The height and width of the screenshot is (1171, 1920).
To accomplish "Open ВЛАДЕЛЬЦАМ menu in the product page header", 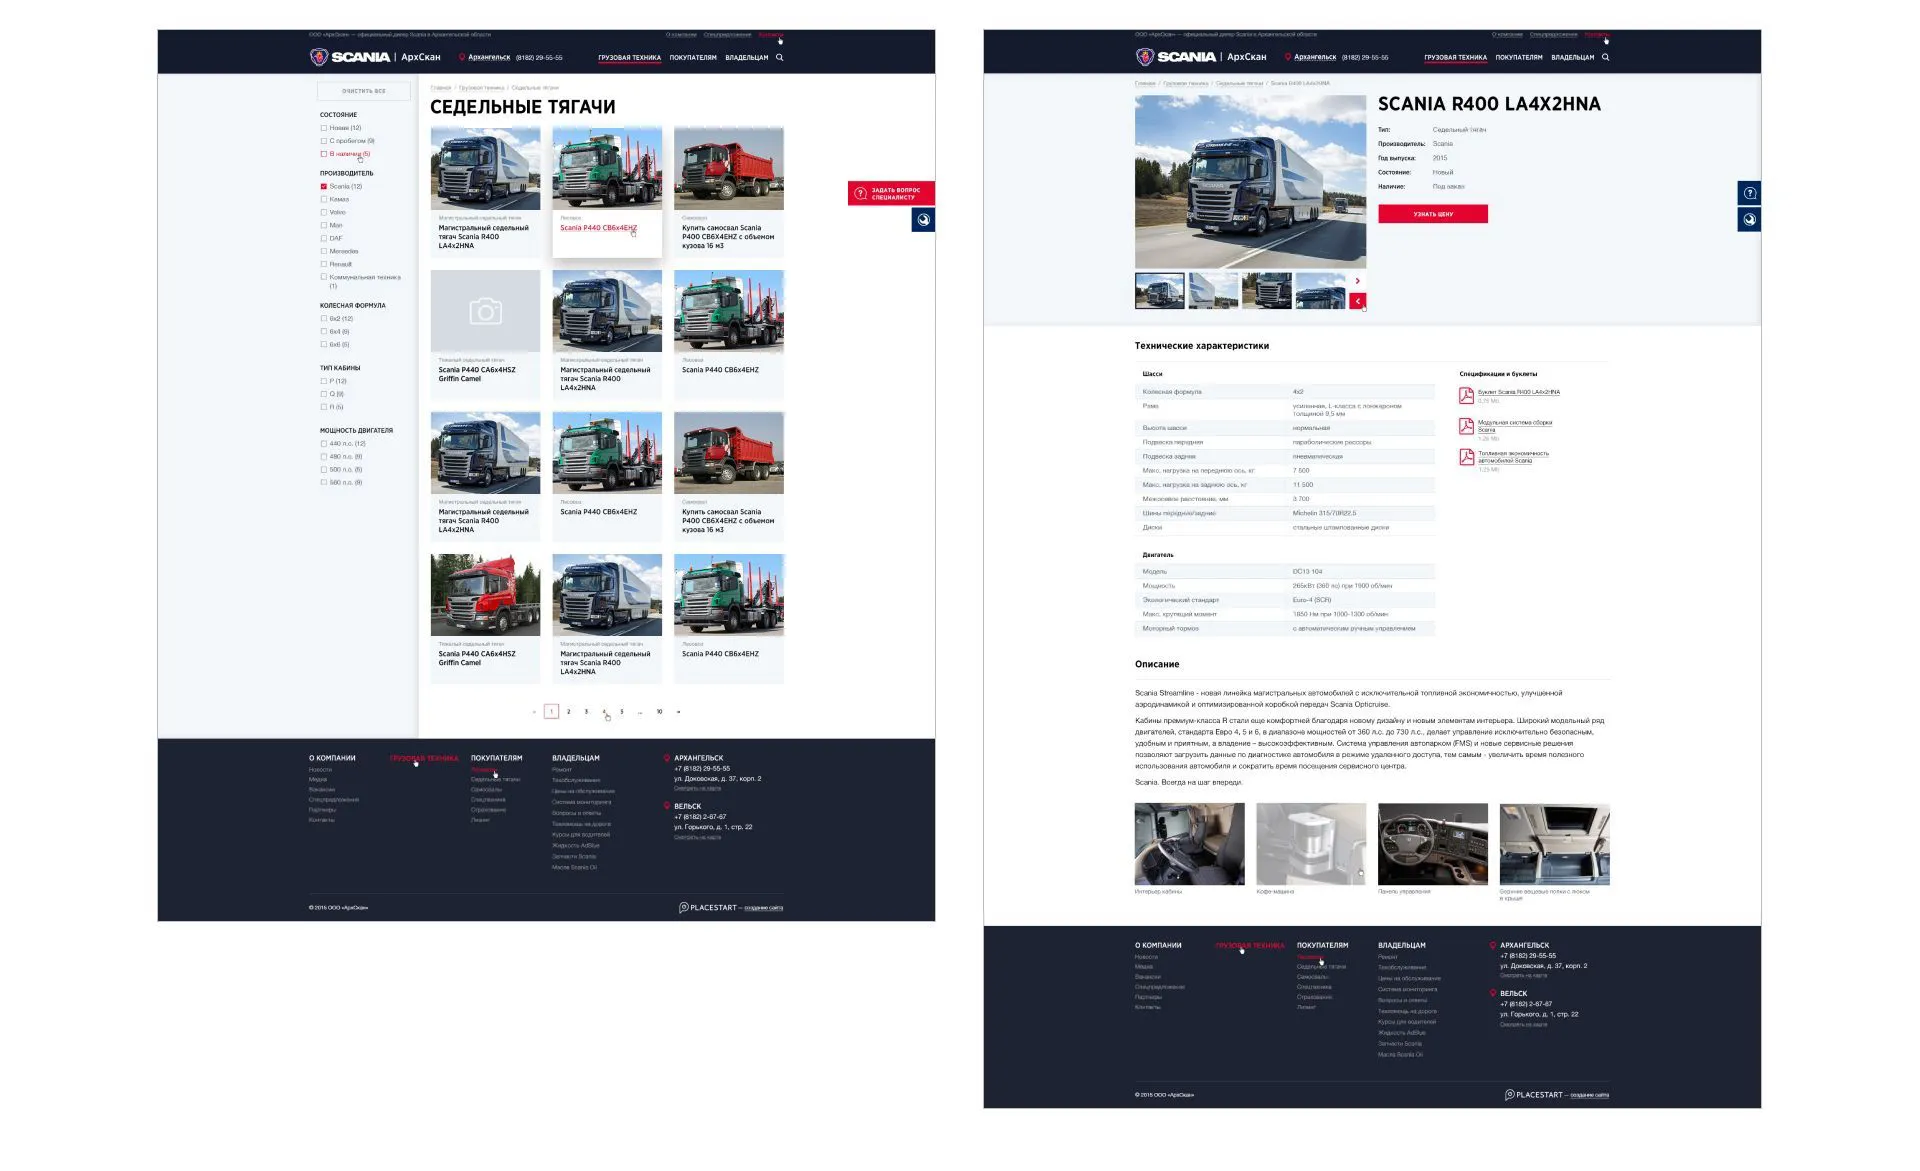I will coord(1572,58).
